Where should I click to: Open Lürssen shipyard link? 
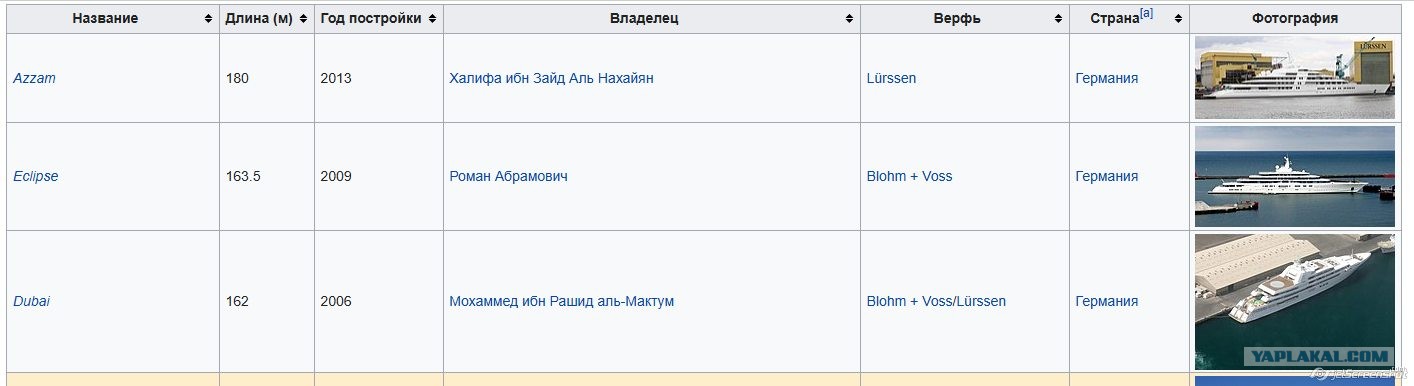pos(891,78)
